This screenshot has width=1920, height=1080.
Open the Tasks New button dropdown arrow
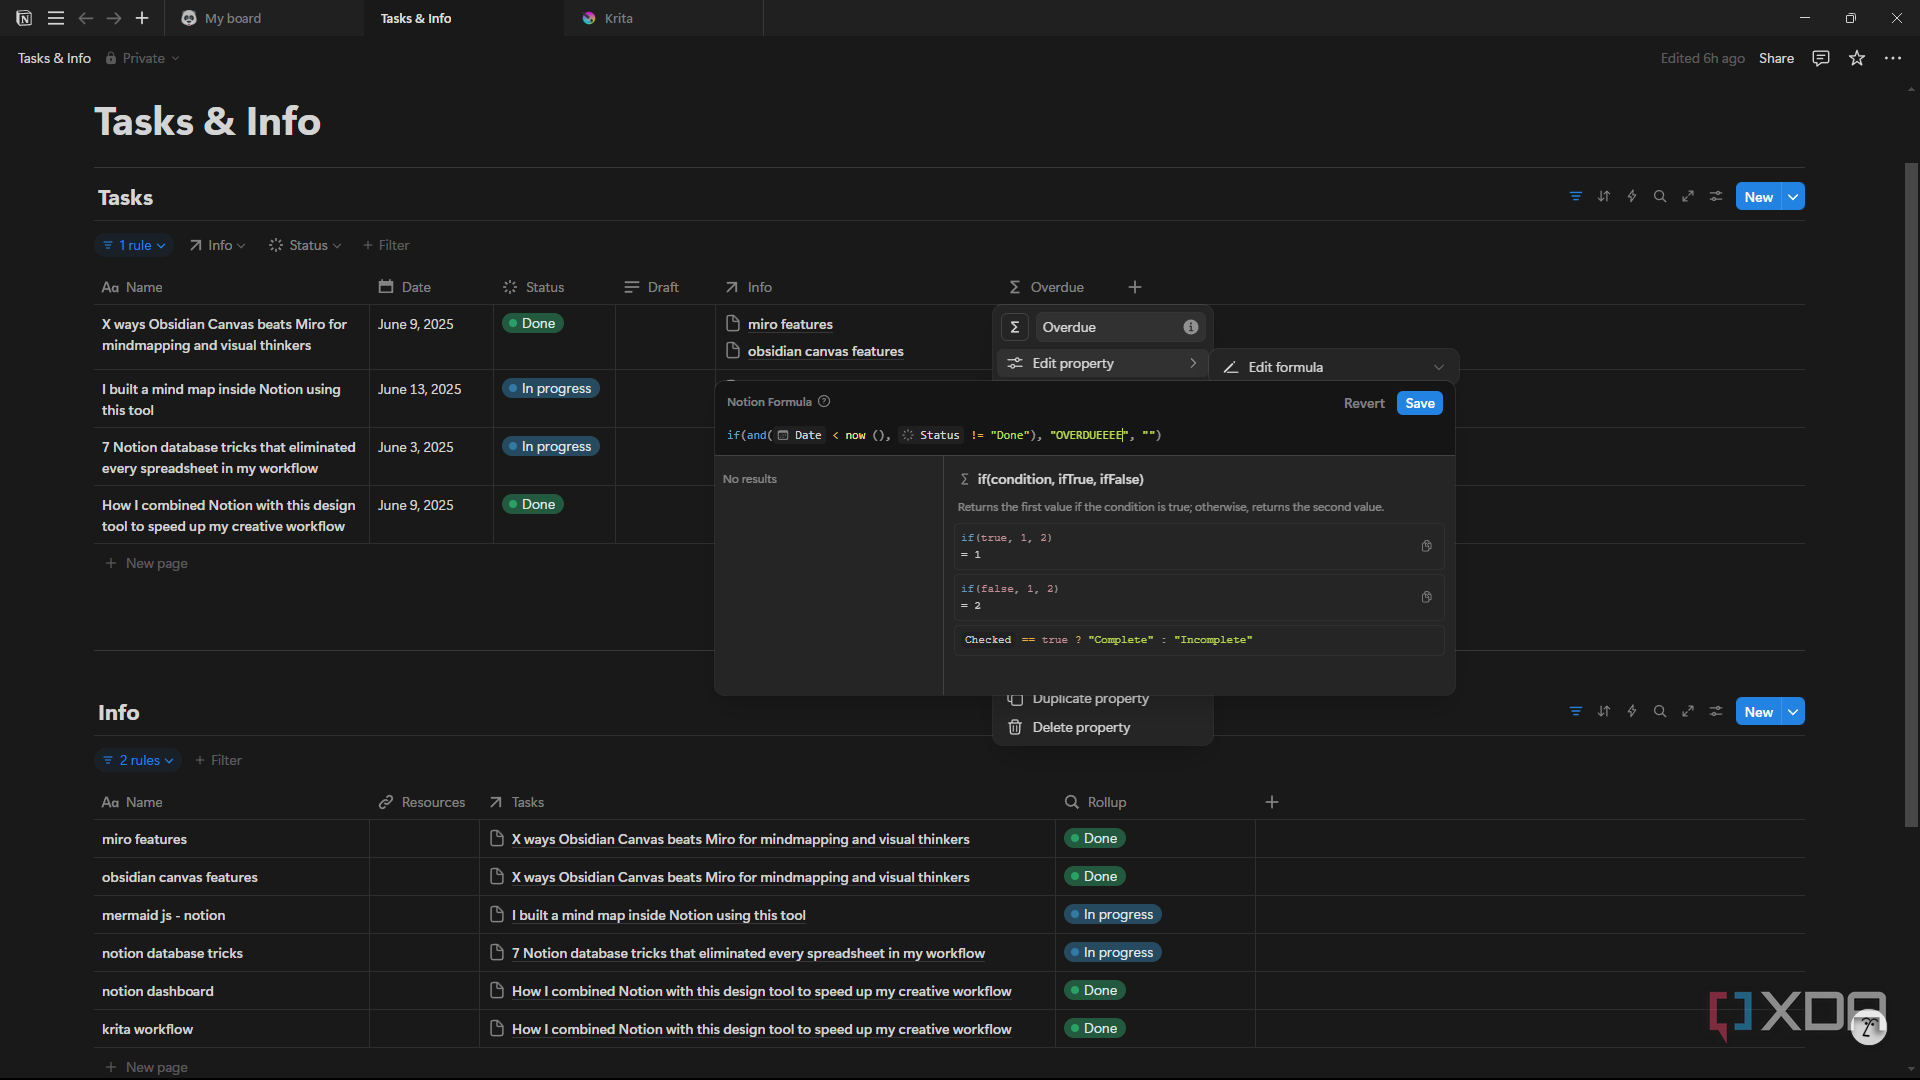(1794, 197)
